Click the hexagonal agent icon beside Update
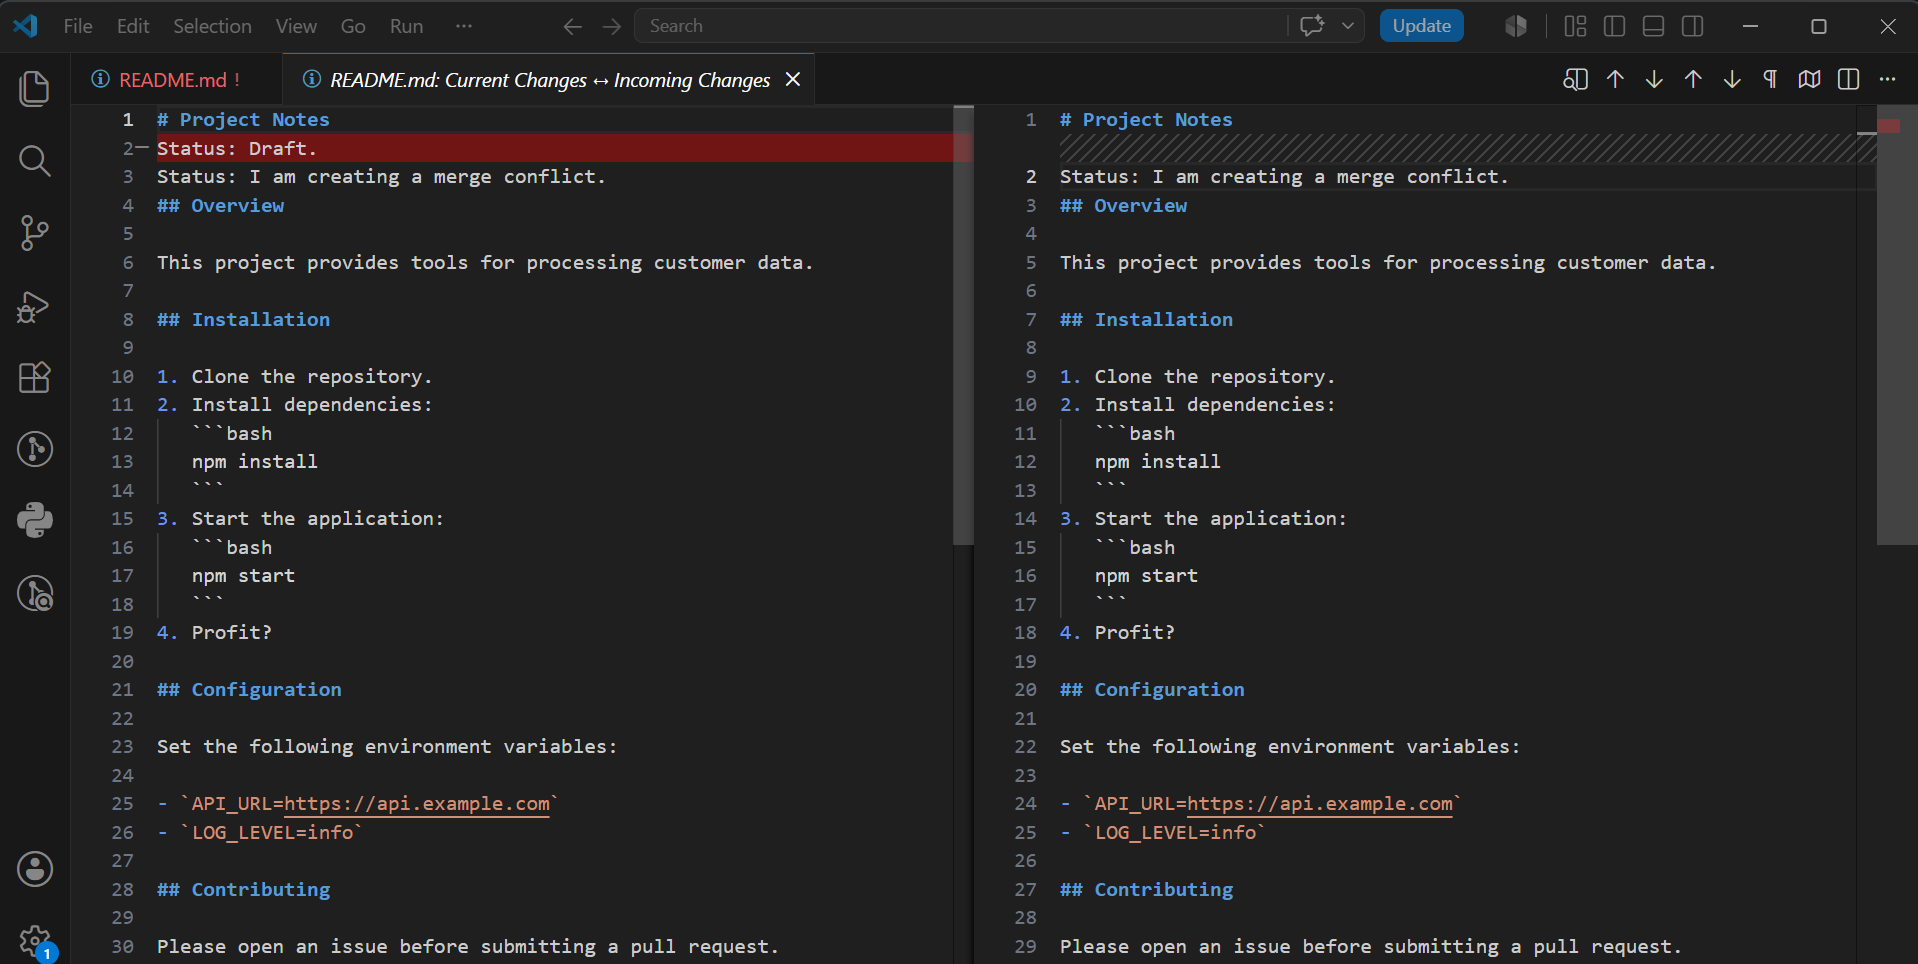The height and width of the screenshot is (964, 1918). (x=1516, y=26)
